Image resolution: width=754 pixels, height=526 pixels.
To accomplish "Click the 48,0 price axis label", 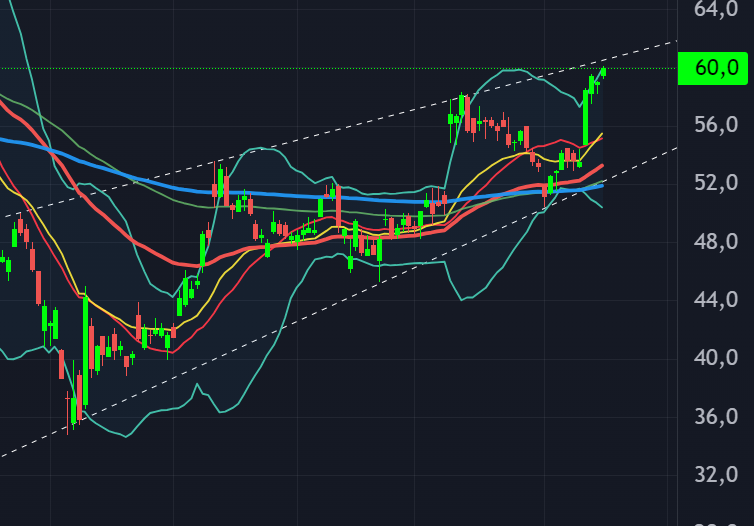I will [x=716, y=241].
